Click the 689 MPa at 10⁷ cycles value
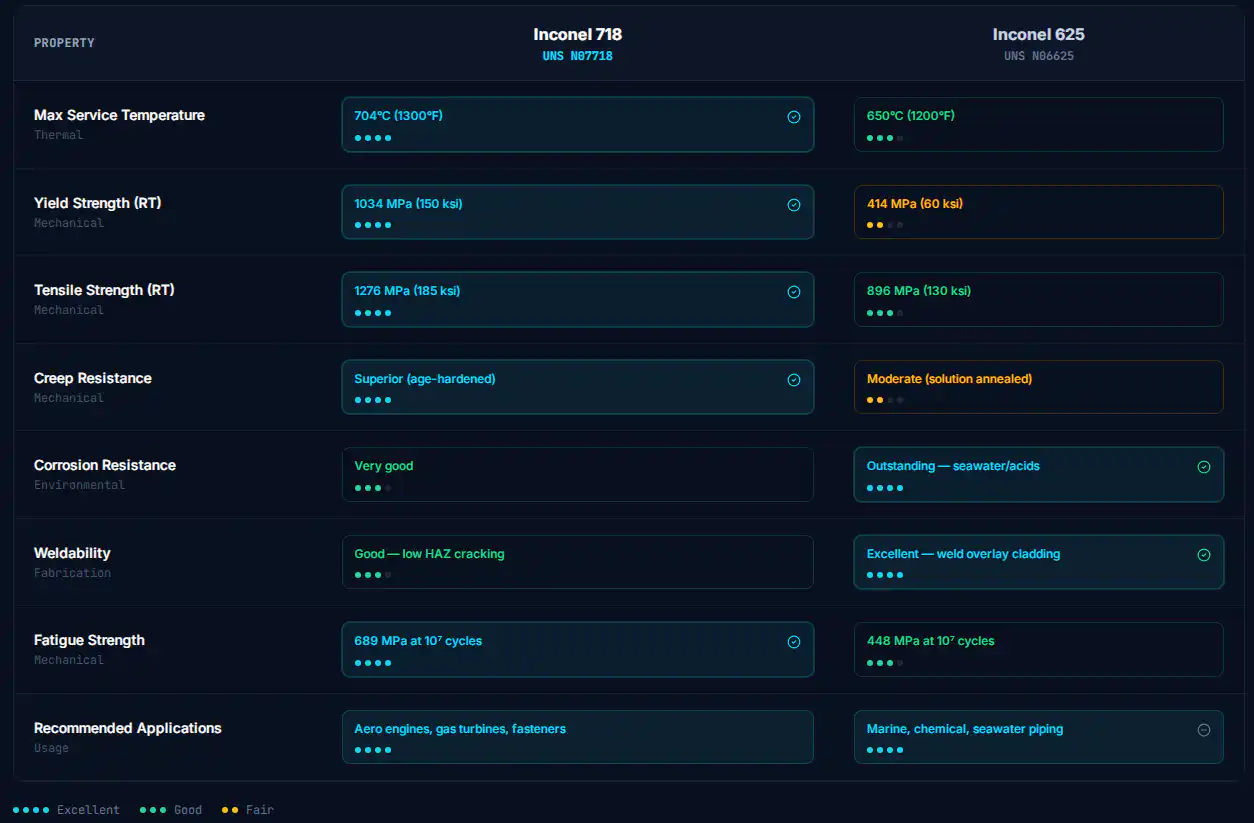 click(418, 641)
